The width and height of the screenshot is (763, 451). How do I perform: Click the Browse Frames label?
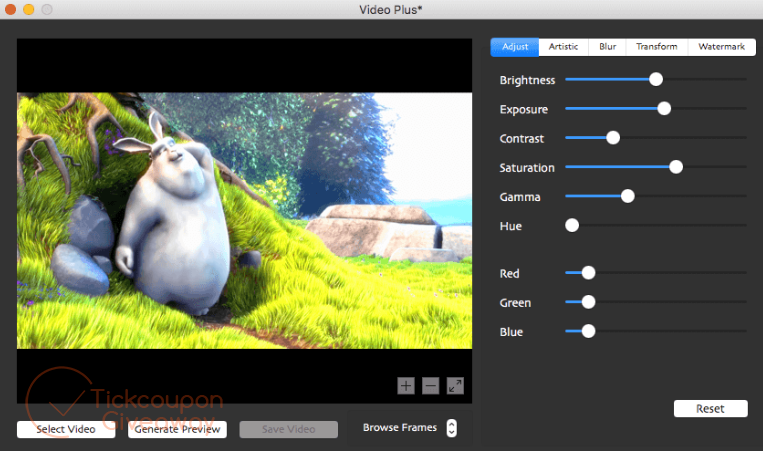tap(400, 428)
